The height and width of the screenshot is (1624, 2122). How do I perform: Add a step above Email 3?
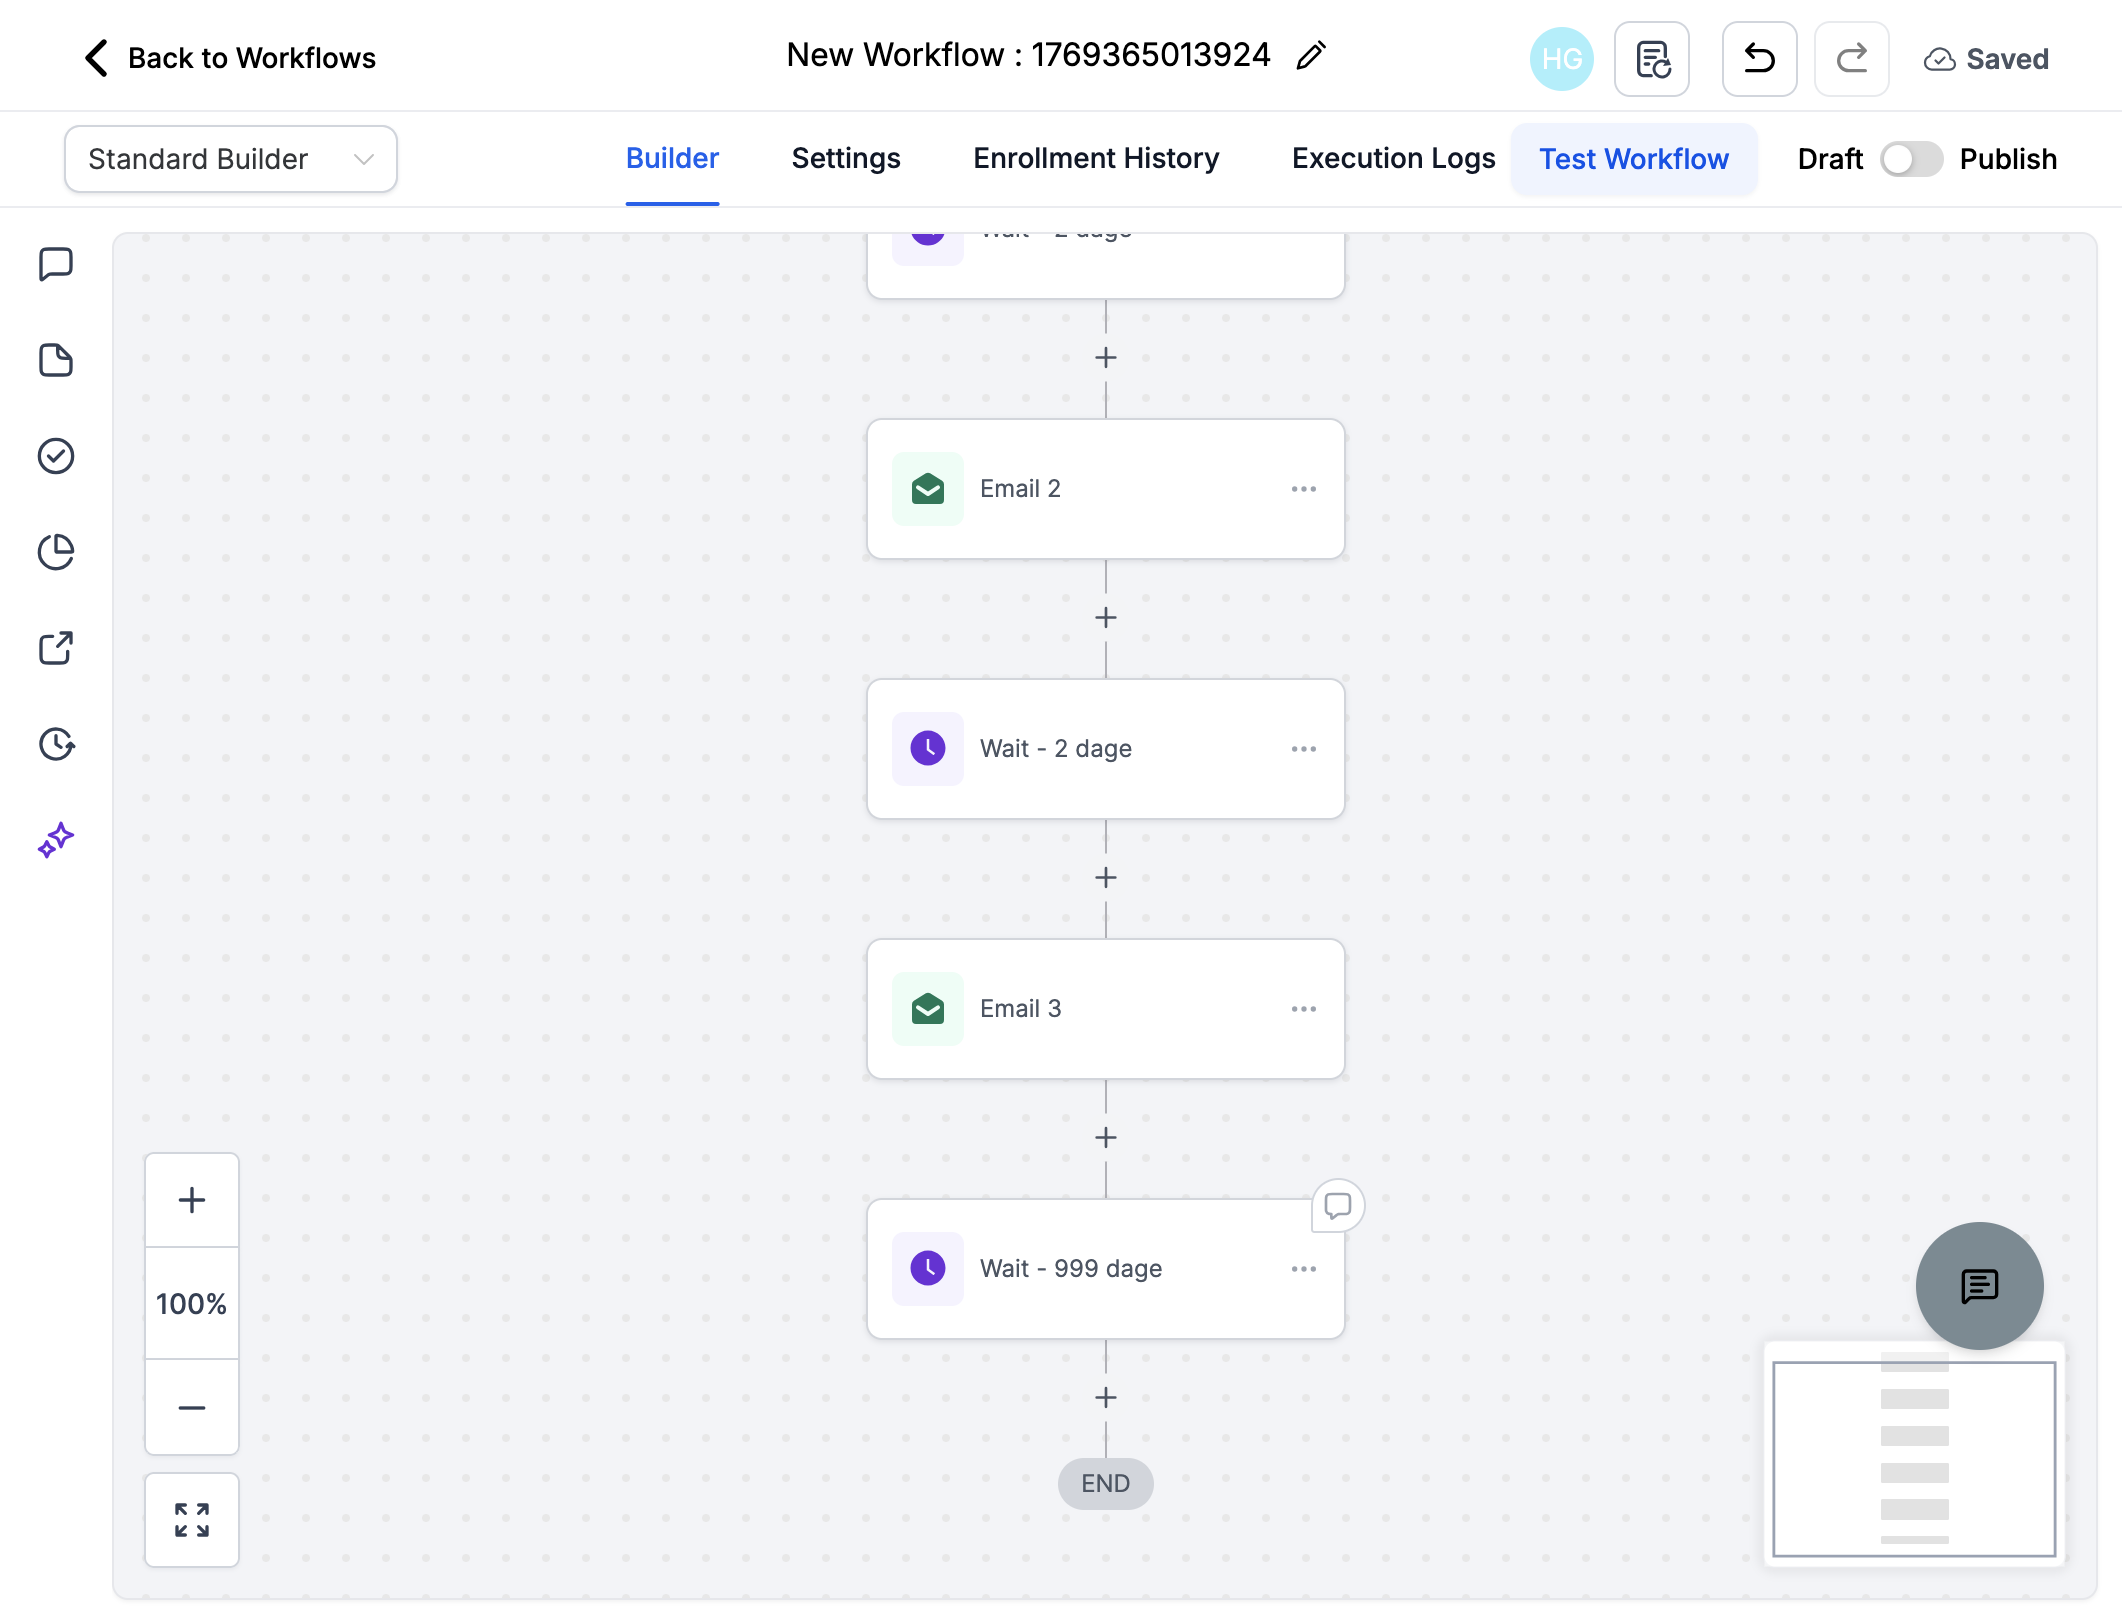(x=1105, y=878)
